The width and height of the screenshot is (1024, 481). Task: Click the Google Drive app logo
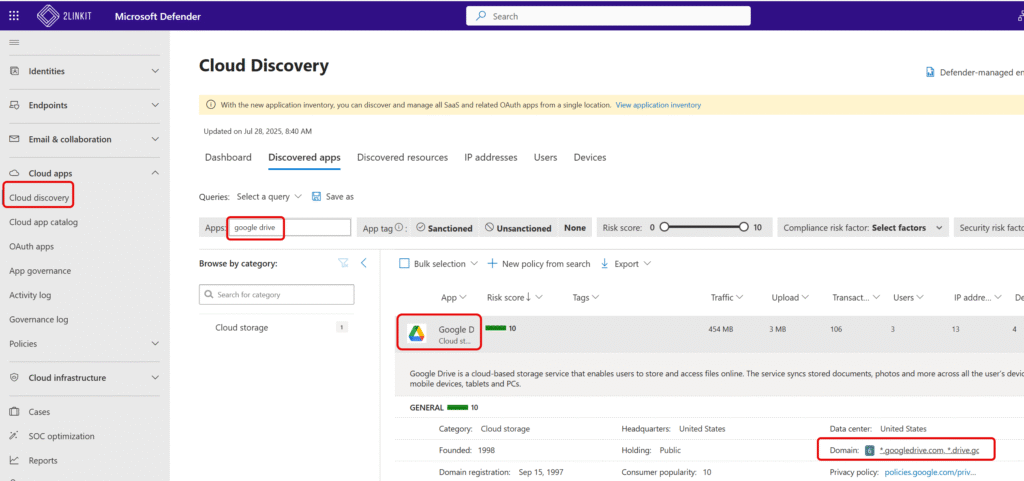point(417,334)
